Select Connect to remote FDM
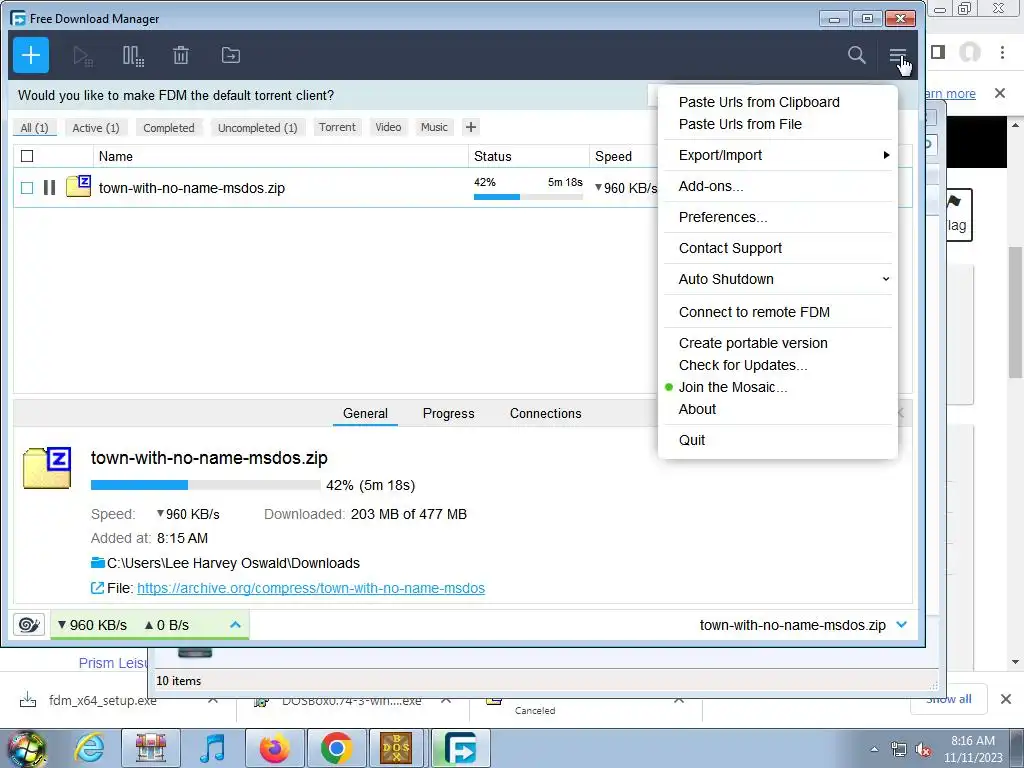This screenshot has width=1024, height=768. tap(754, 312)
